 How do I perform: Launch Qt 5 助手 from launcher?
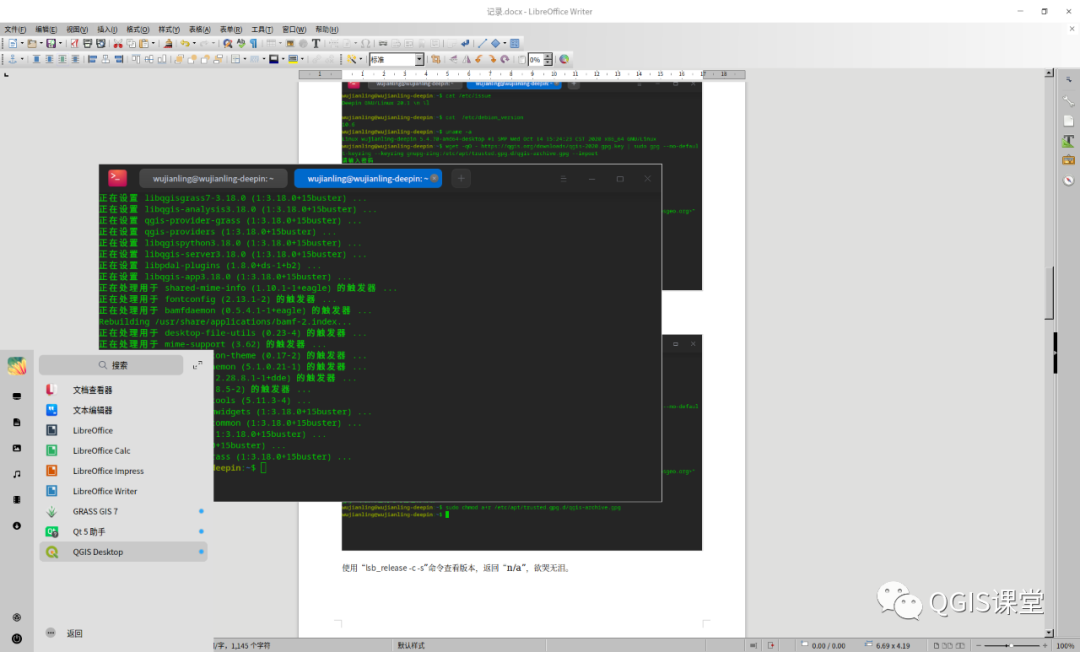(x=123, y=532)
